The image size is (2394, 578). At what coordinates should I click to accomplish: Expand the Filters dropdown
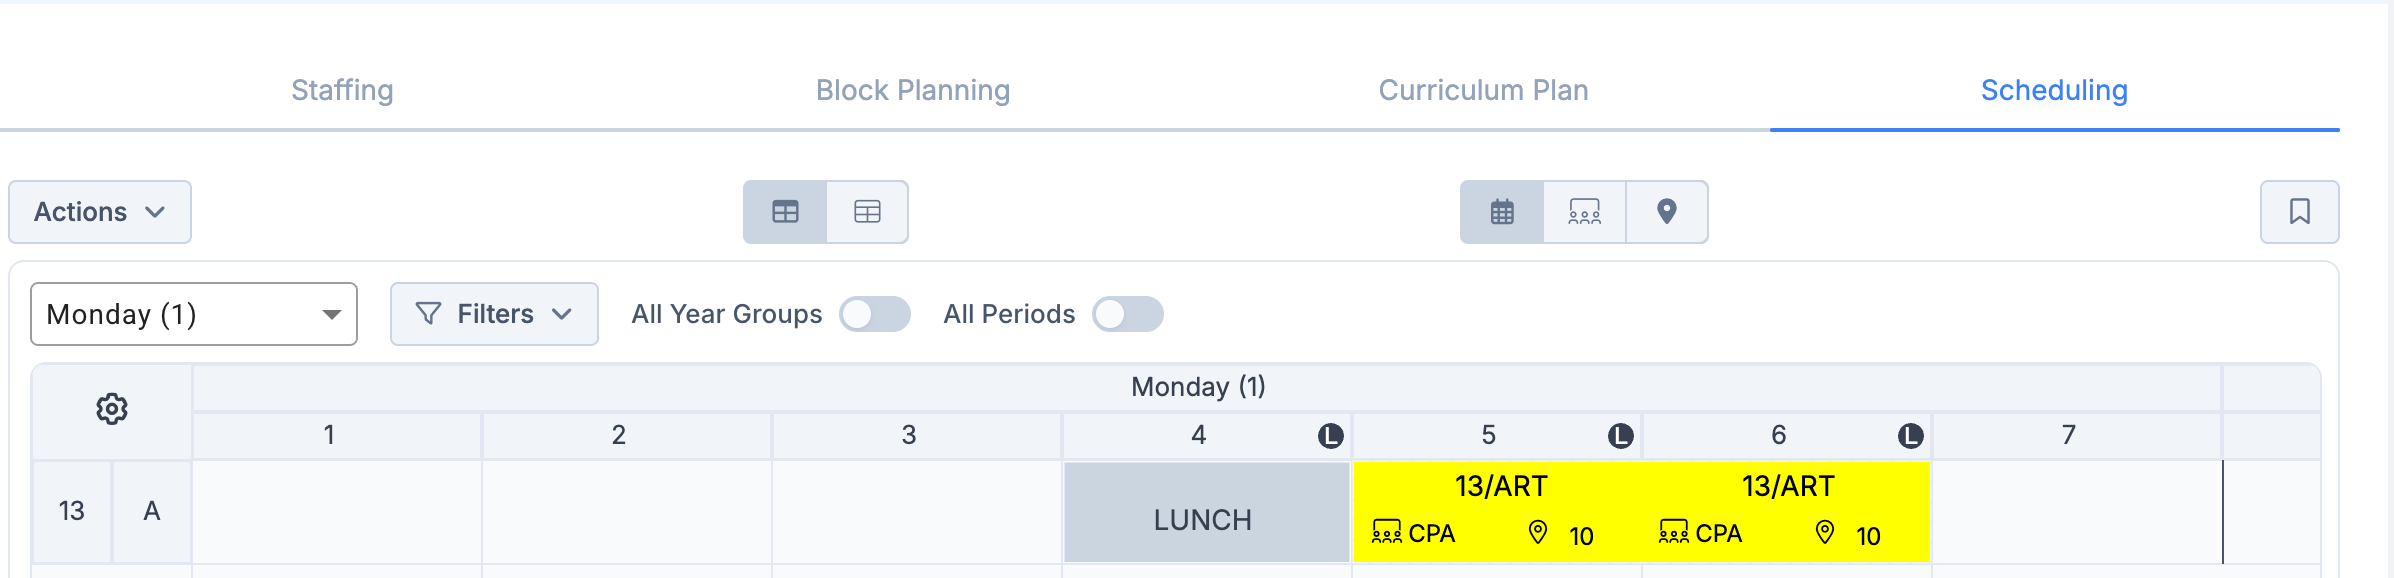[494, 314]
